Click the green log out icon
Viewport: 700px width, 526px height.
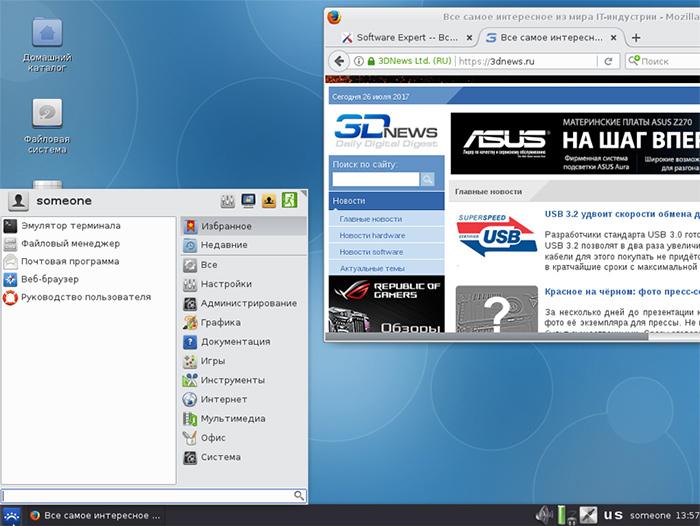tap(289, 200)
